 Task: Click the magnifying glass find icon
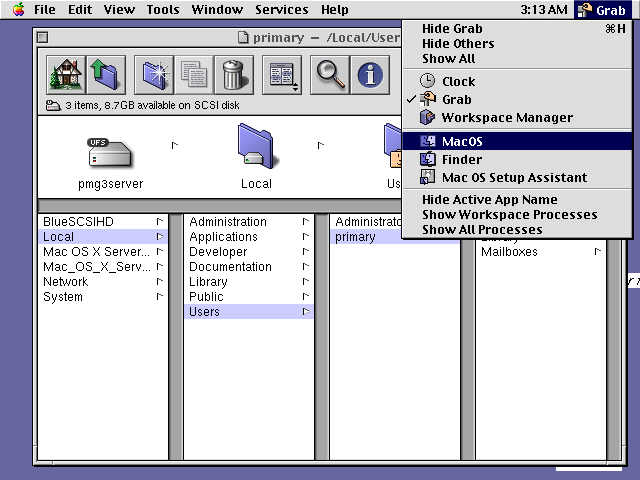tap(330, 75)
